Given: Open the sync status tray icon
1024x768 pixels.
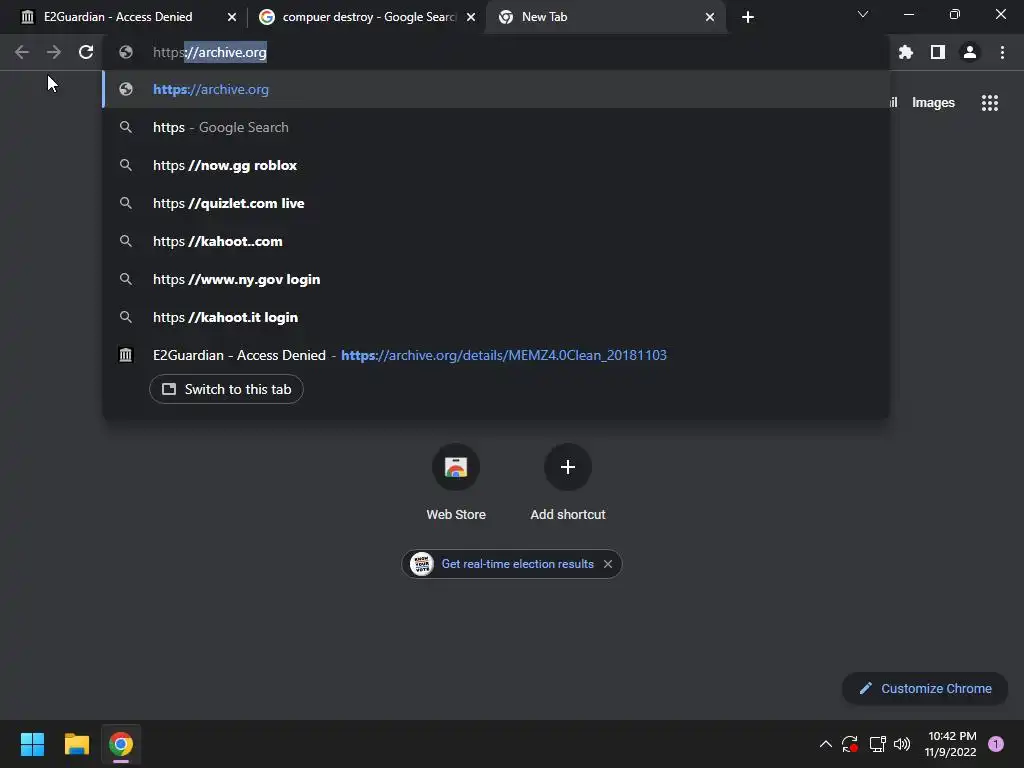Looking at the screenshot, I should [850, 744].
